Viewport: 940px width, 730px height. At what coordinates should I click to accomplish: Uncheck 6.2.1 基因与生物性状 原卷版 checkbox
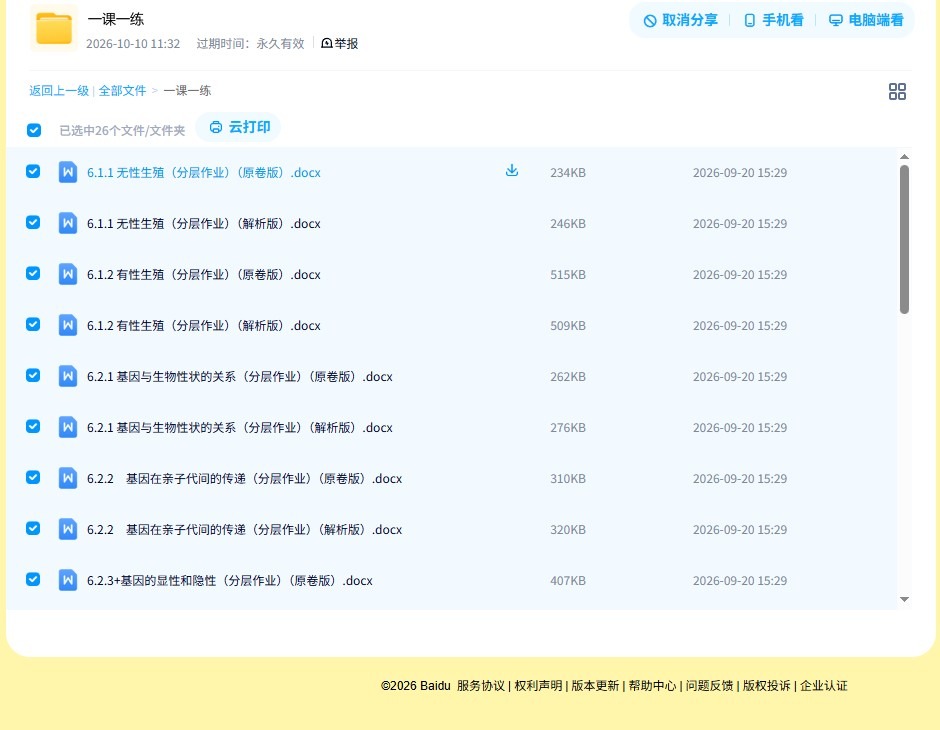[x=33, y=375]
